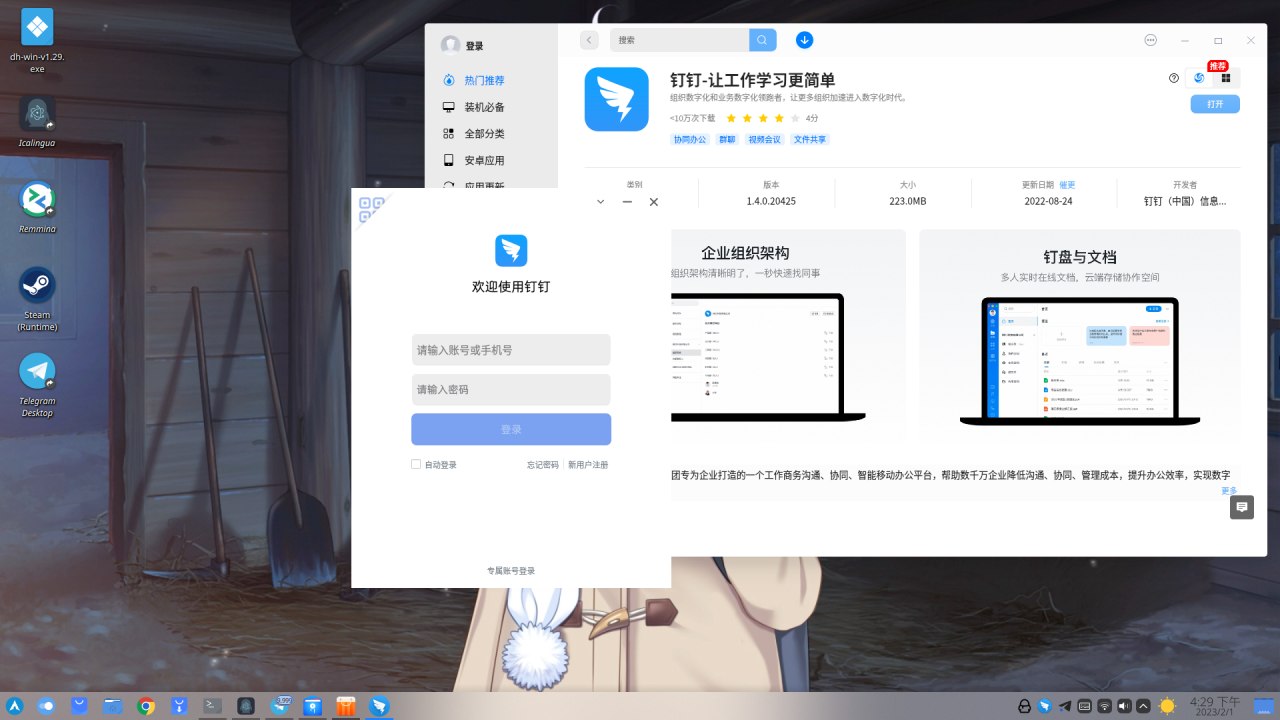This screenshot has width=1280, height=720.
Task: Click the 催更 link beside 更新日期
Action: 1067,185
